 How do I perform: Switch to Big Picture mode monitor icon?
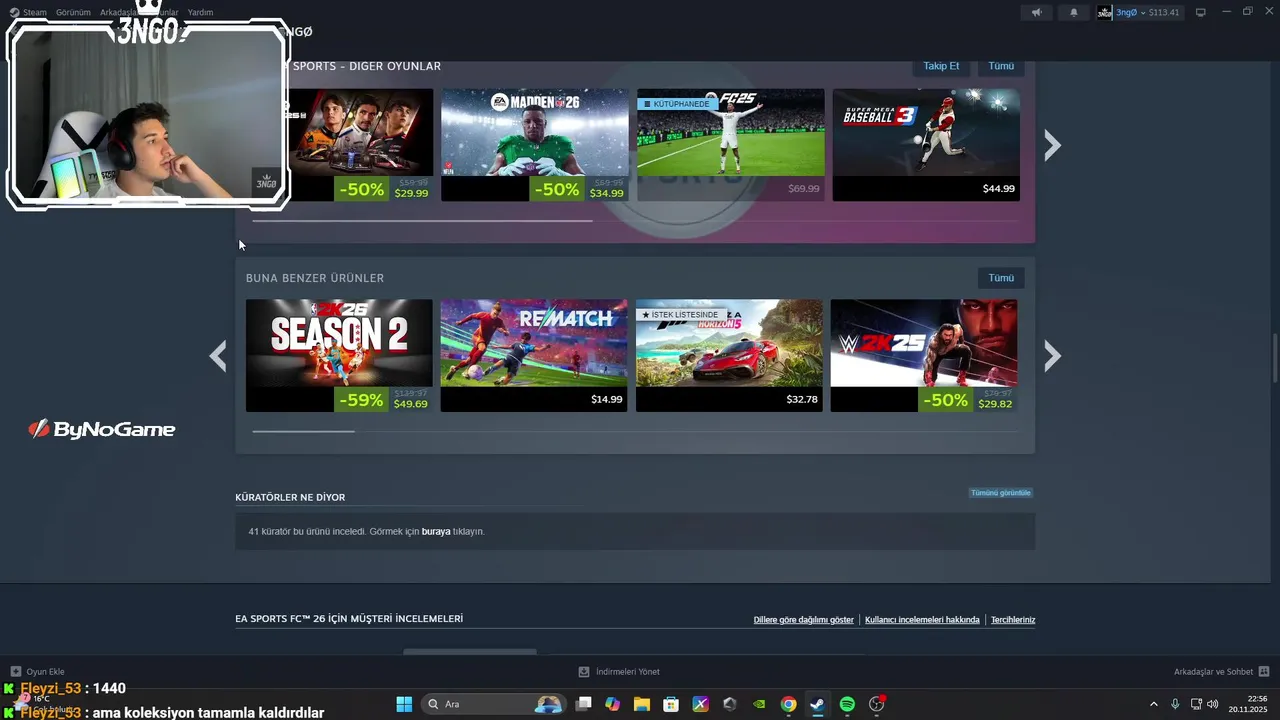click(1200, 12)
